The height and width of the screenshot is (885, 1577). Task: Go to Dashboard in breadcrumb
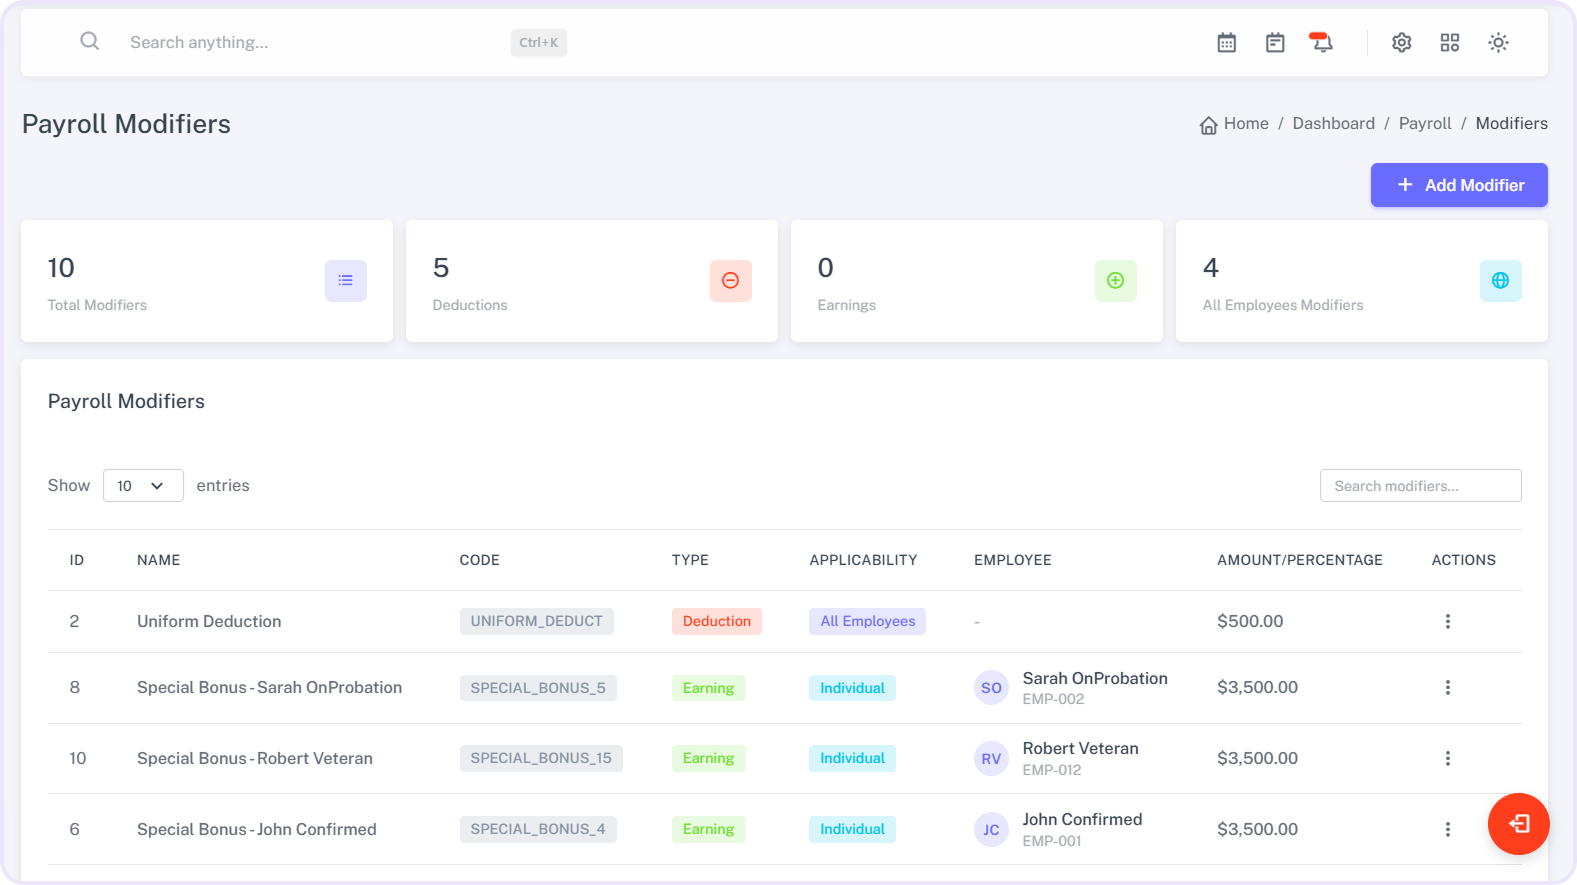1333,123
